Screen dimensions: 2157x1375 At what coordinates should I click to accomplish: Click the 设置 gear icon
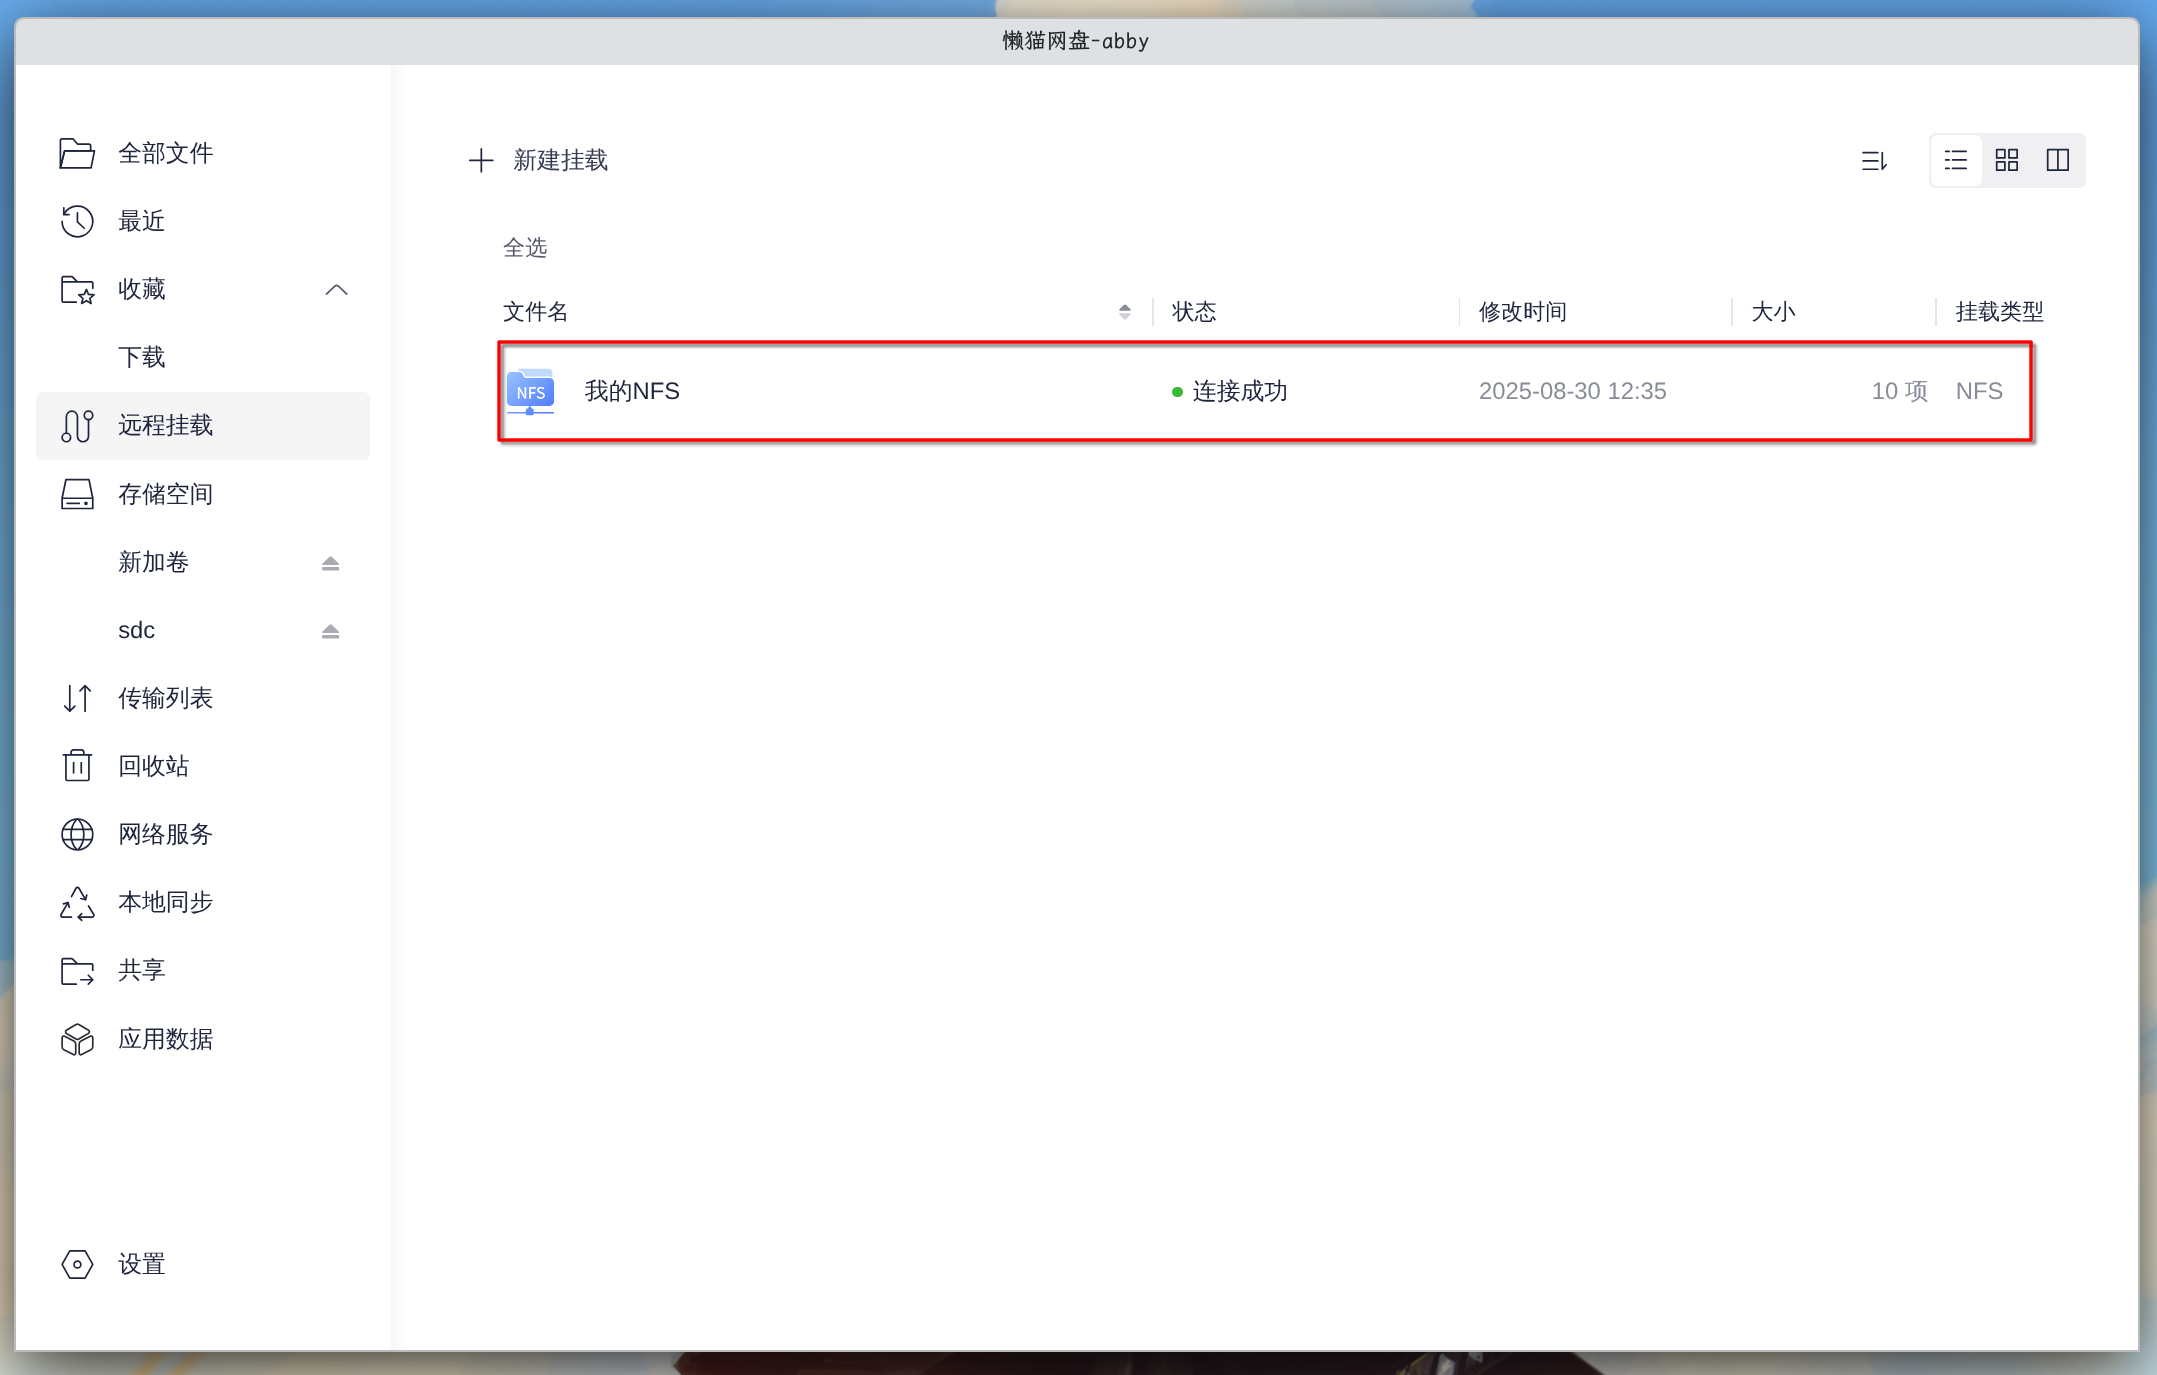click(77, 1264)
